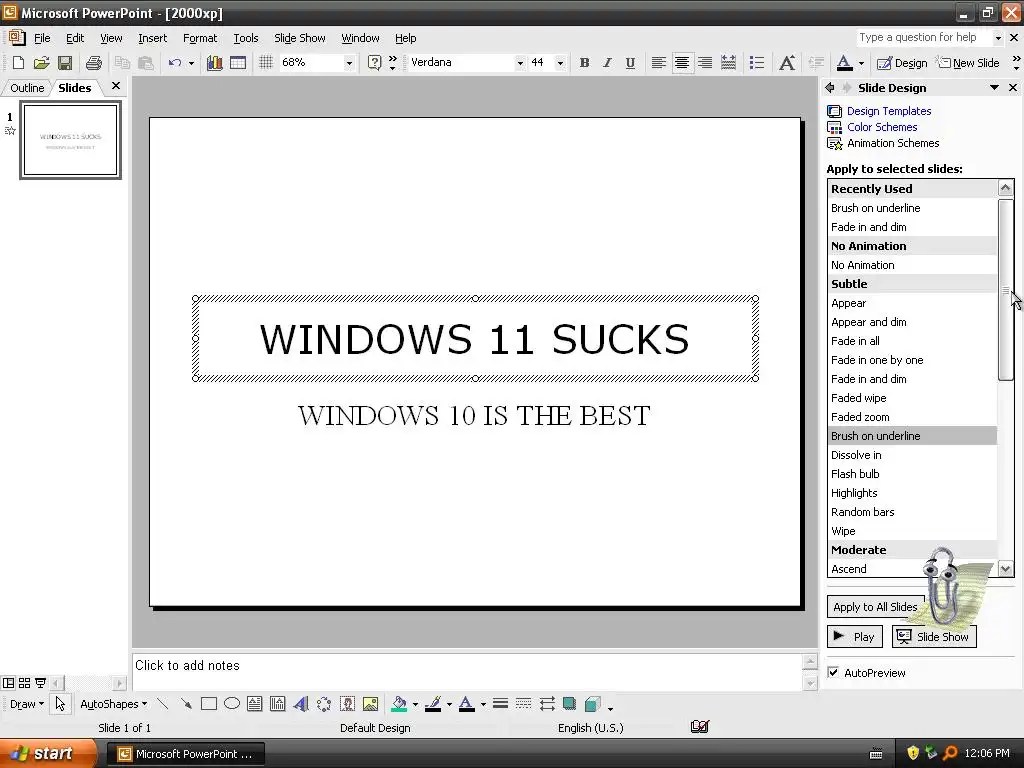Click the Distributed alignment icon
This screenshot has width=1024, height=768.
click(x=728, y=63)
